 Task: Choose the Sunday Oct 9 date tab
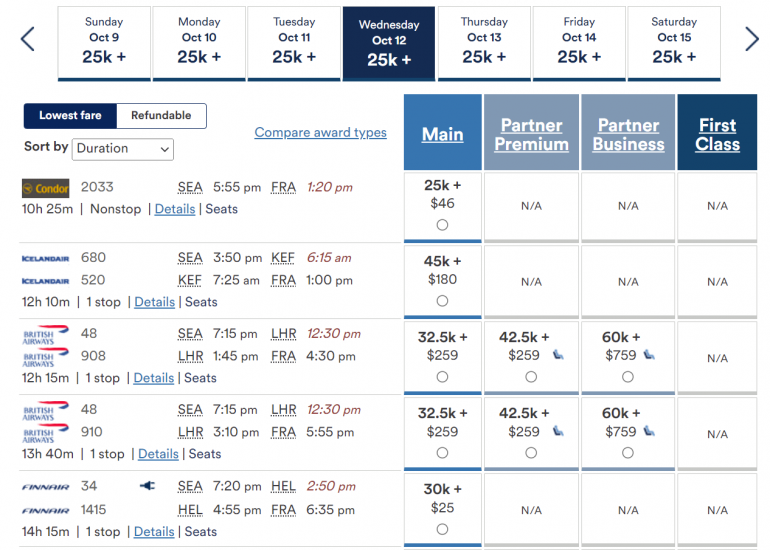(x=104, y=43)
